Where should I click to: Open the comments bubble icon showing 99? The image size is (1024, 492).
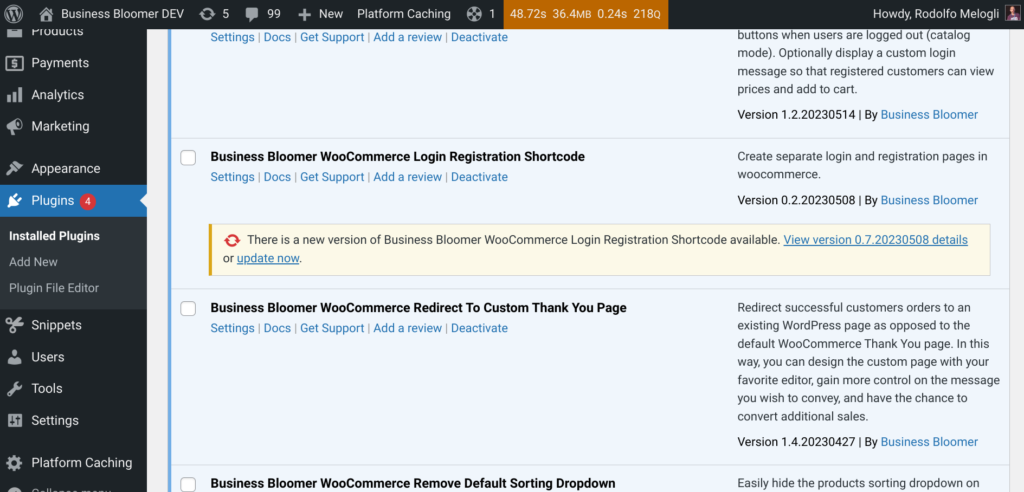coord(251,14)
